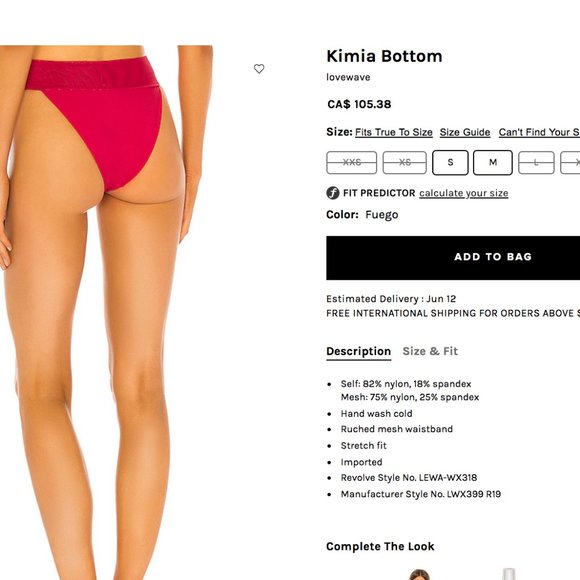Image resolution: width=580 pixels, height=580 pixels.
Task: Select crossed-out size XS
Action: click(405, 162)
